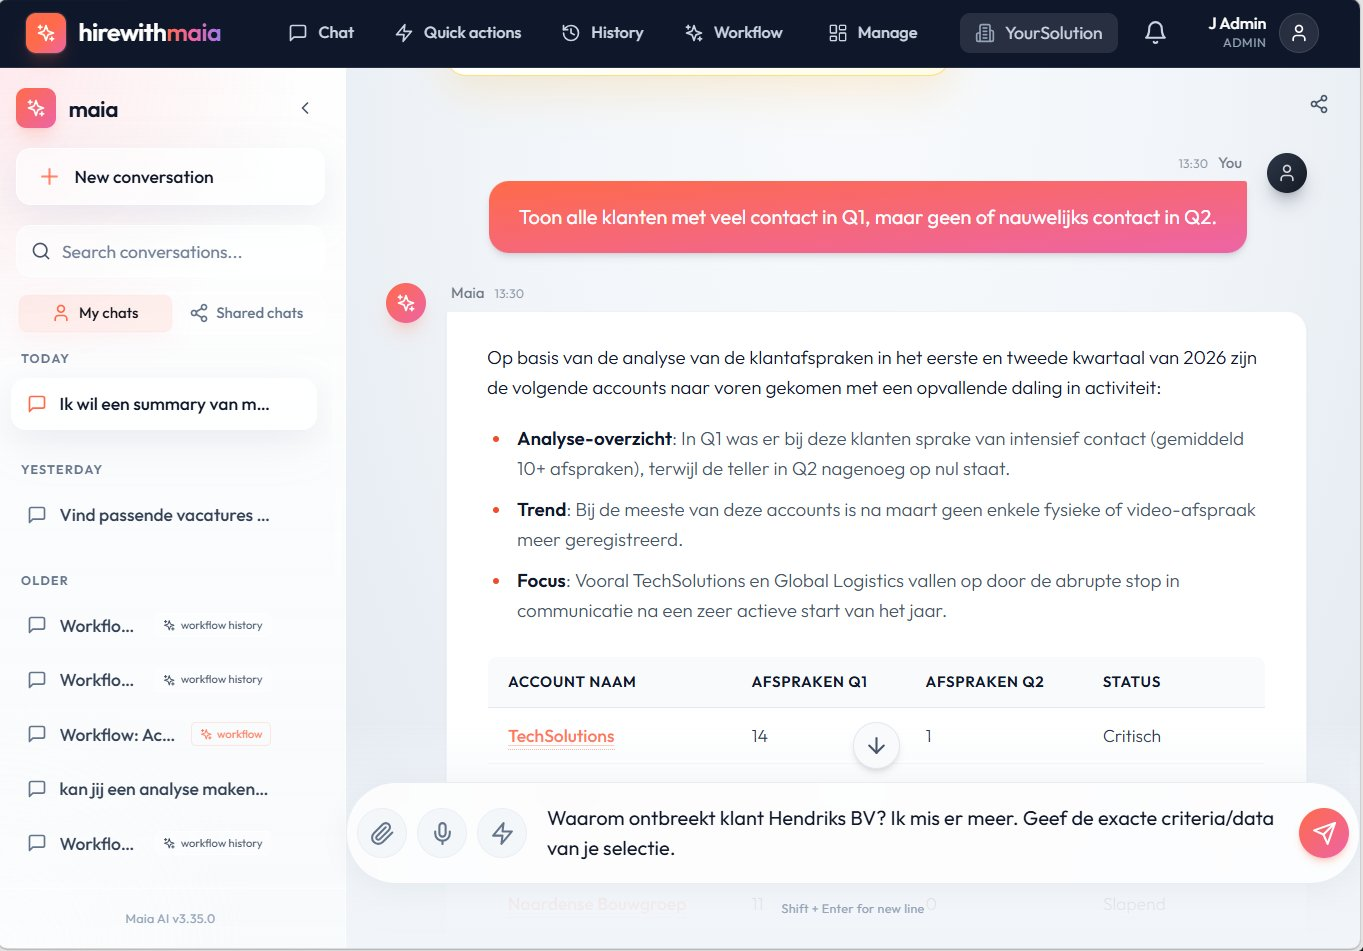Start a New conversation
The height and width of the screenshot is (951, 1363).
tap(170, 177)
